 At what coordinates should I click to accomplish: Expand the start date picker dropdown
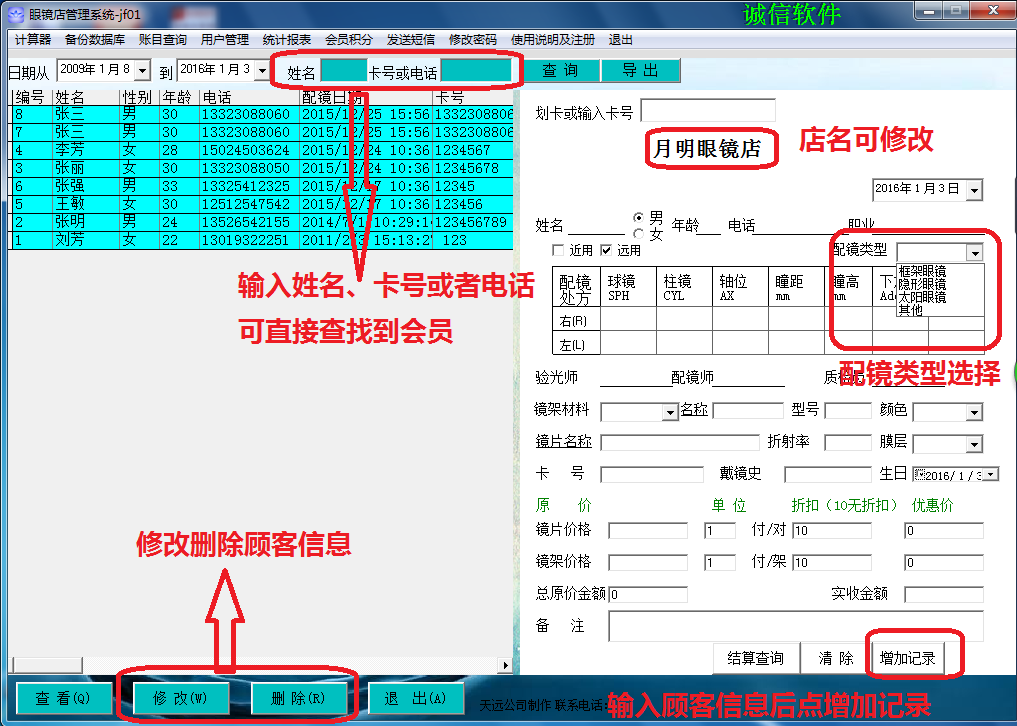click(x=143, y=70)
